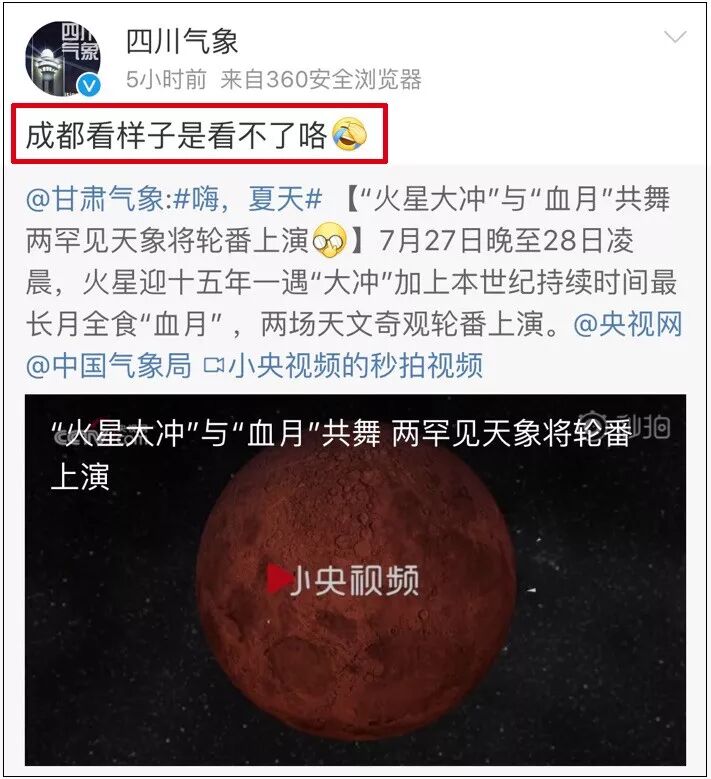Open the 四川气象 account name
Image resolution: width=711 pixels, height=779 pixels.
182,41
